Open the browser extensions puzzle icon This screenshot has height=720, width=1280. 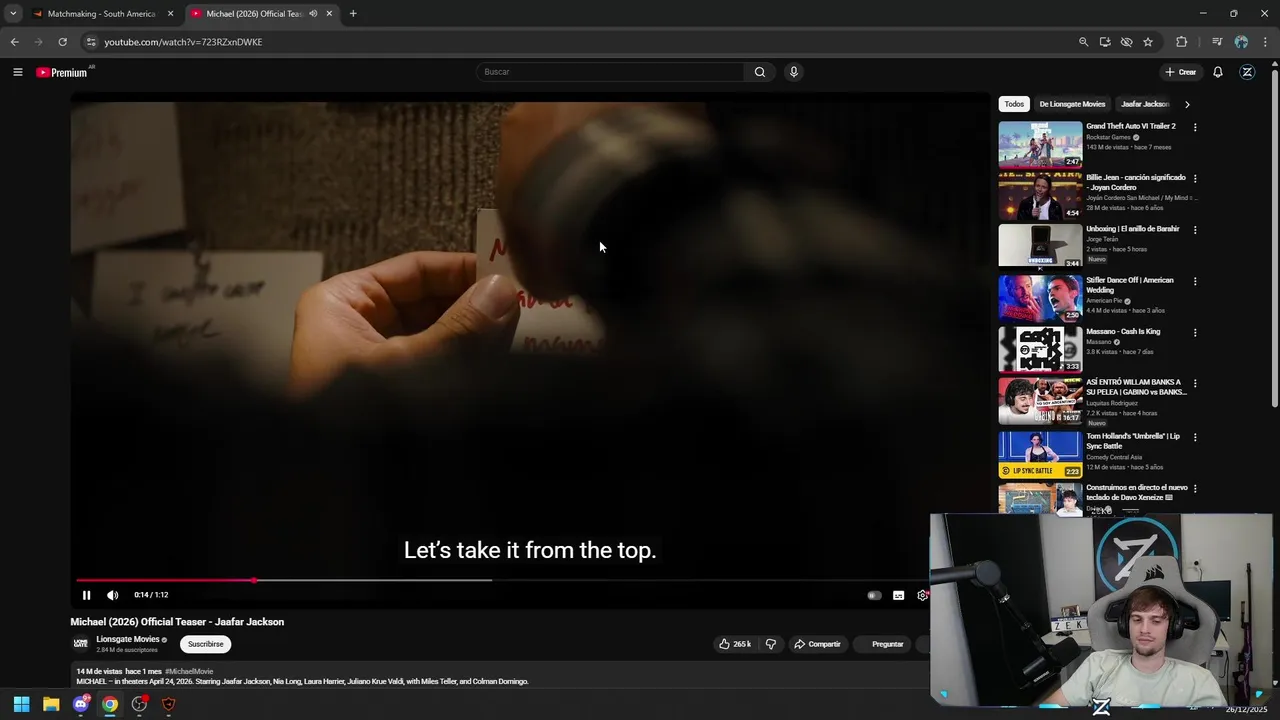(1182, 42)
